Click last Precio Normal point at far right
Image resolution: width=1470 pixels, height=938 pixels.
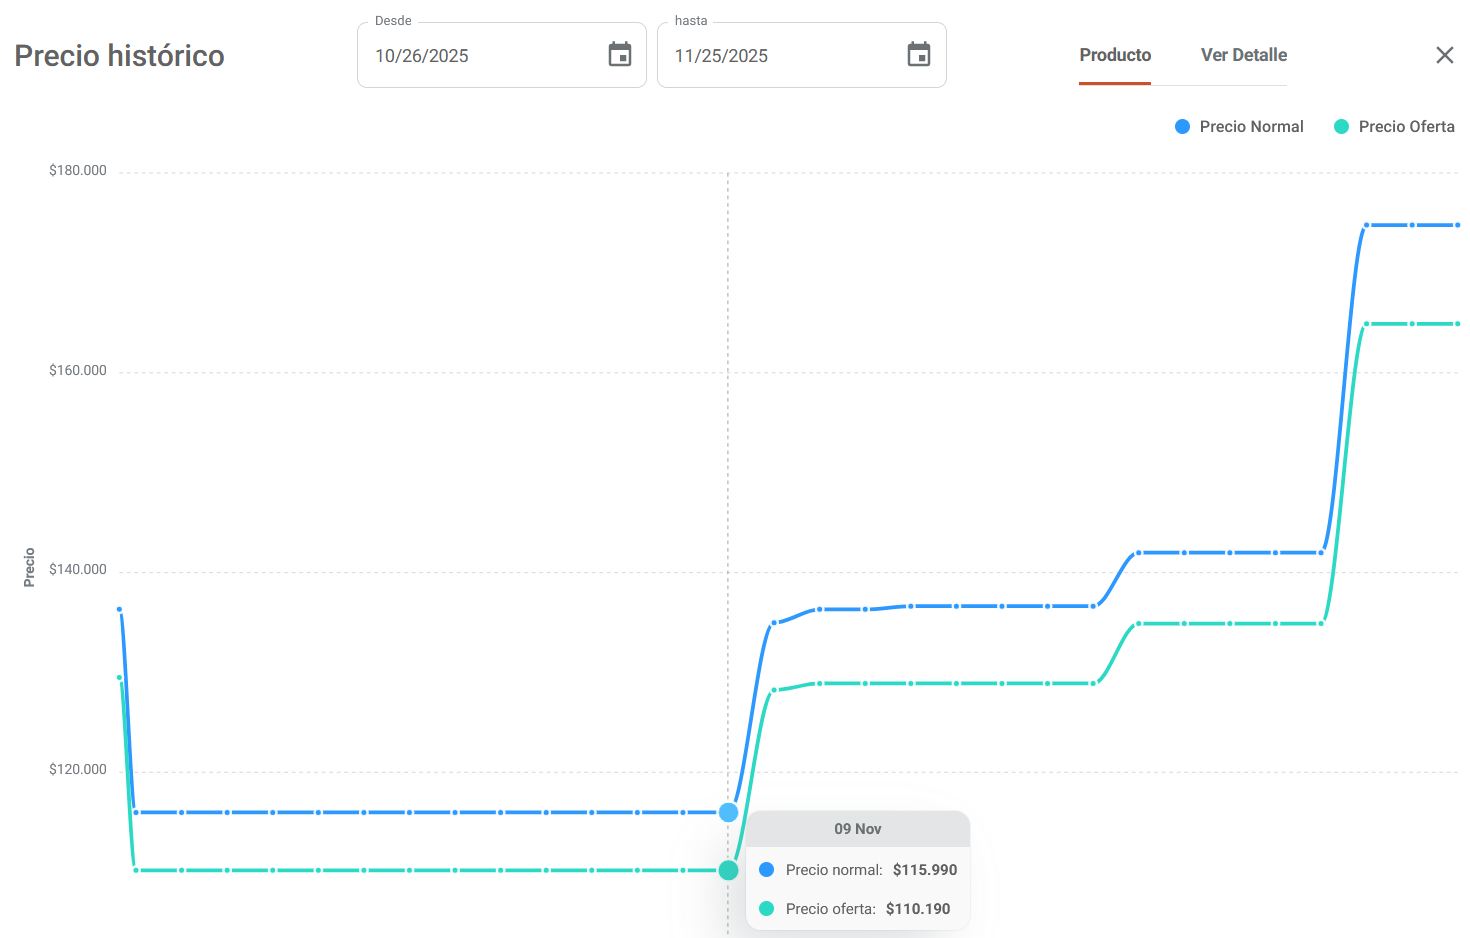tap(1457, 225)
